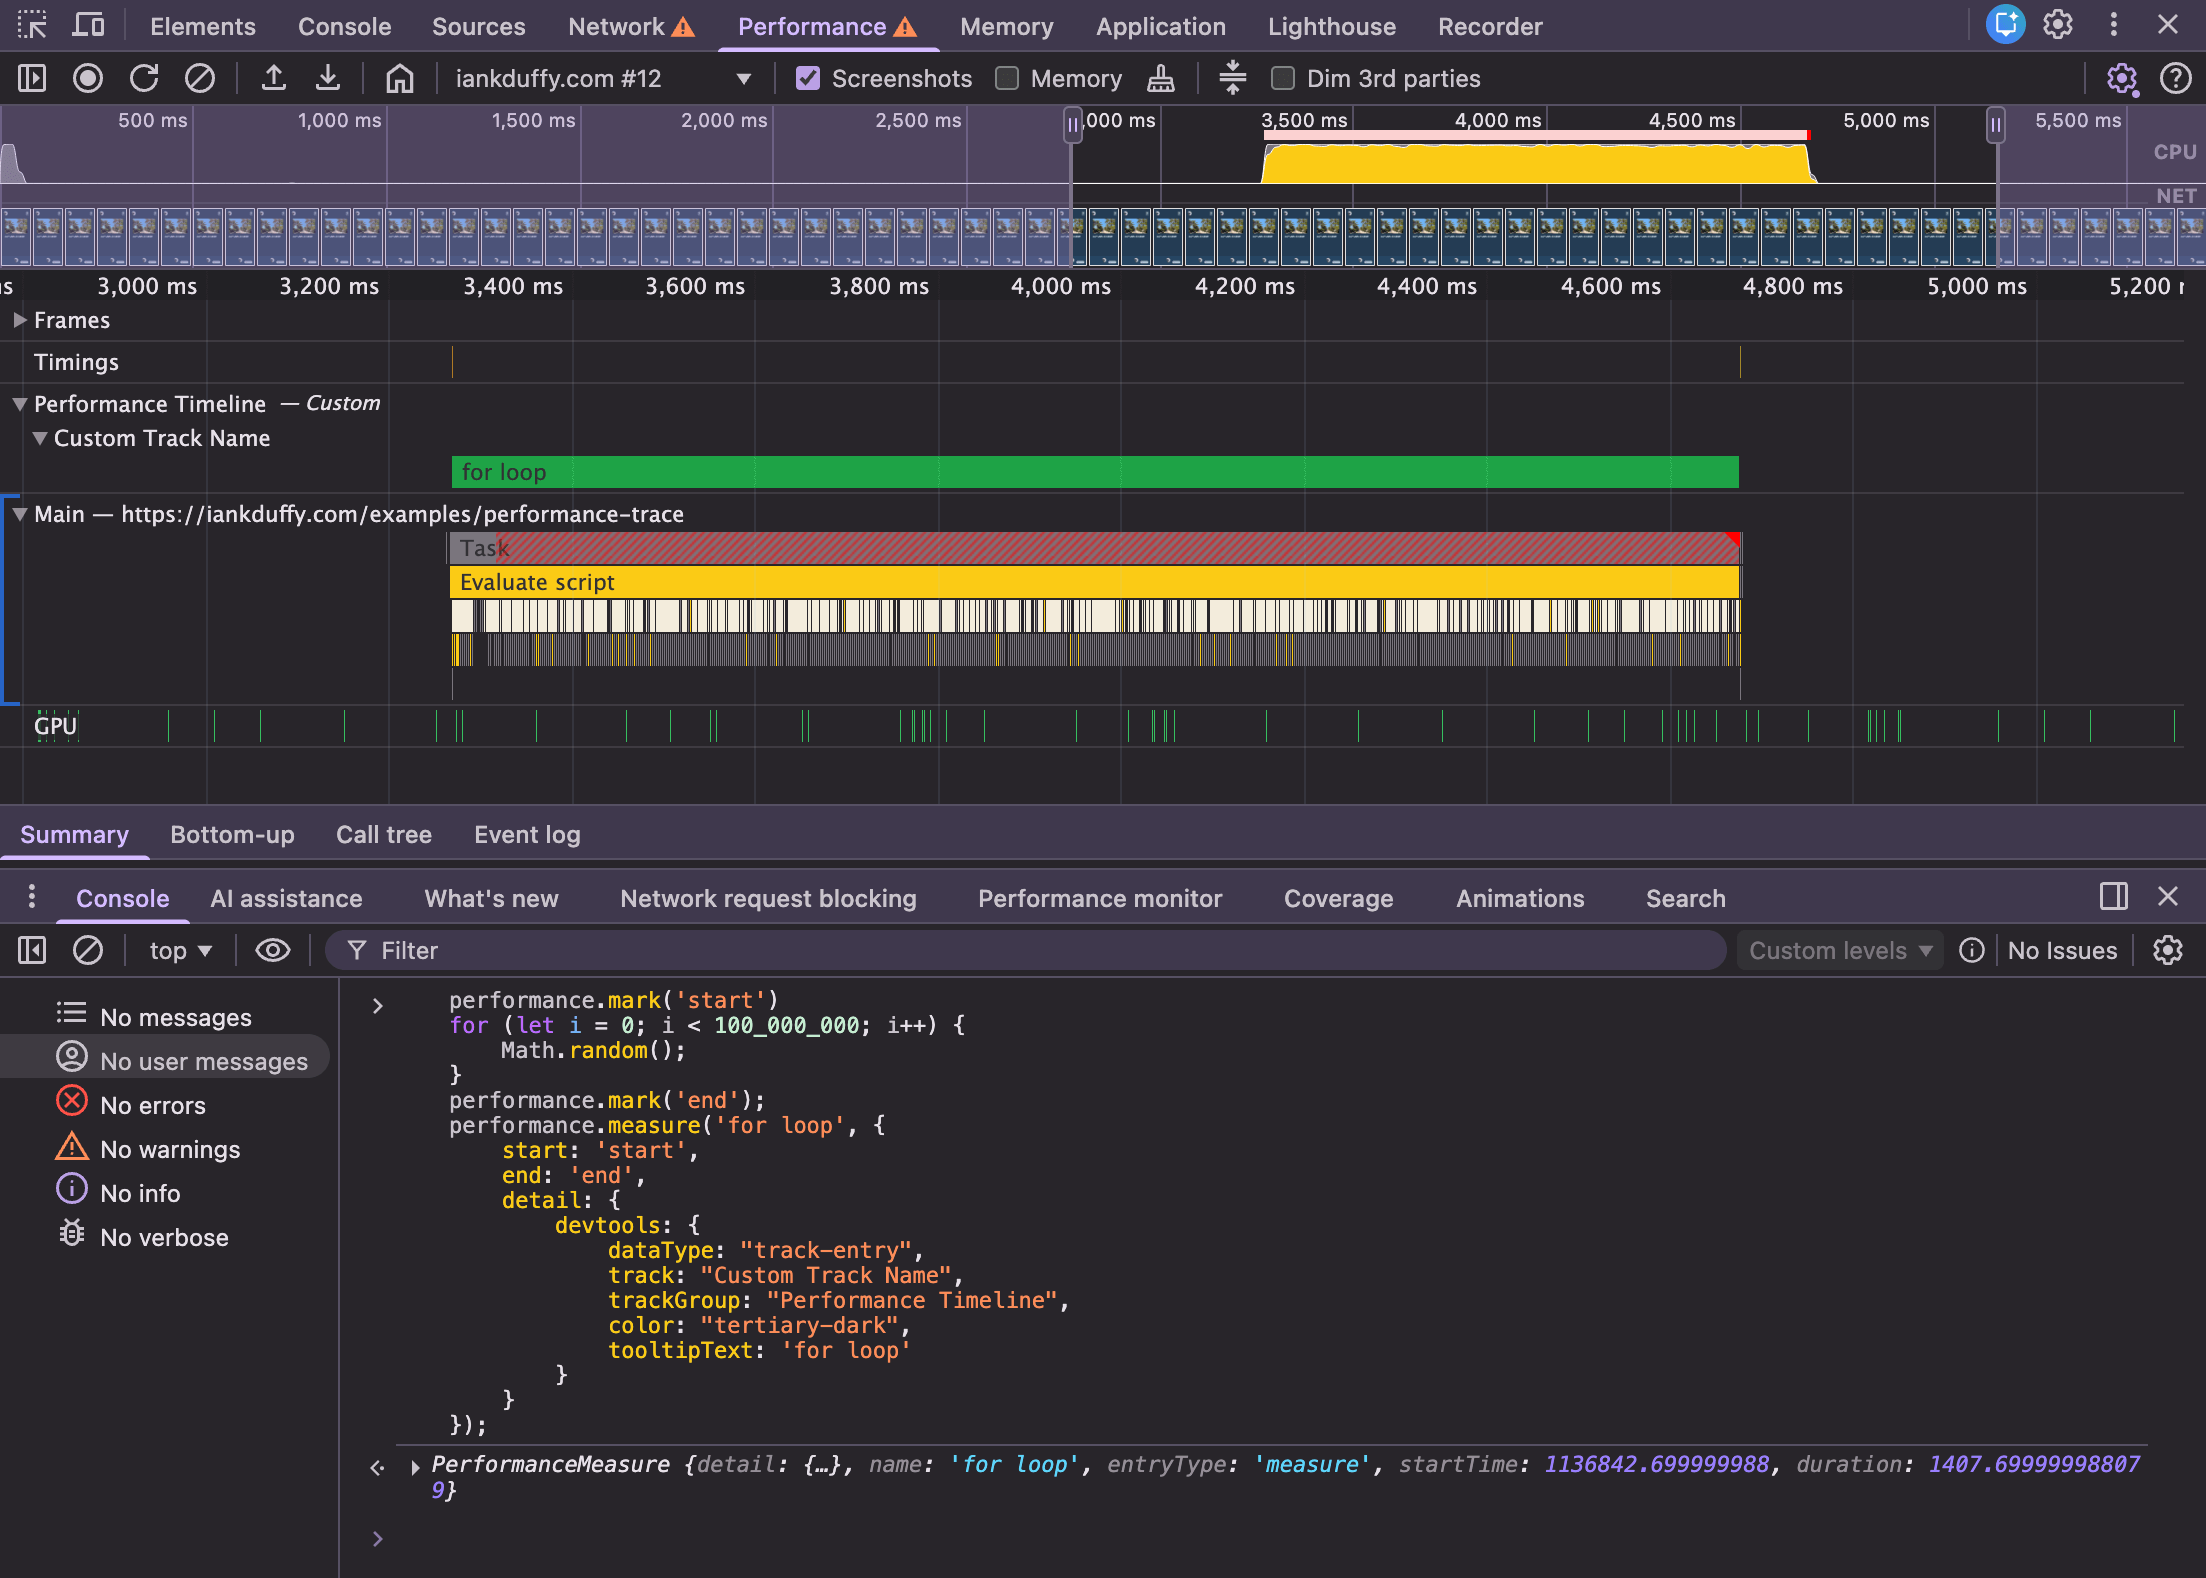This screenshot has width=2206, height=1578.
Task: Collapse the Custom Track Name track
Action: 40,438
